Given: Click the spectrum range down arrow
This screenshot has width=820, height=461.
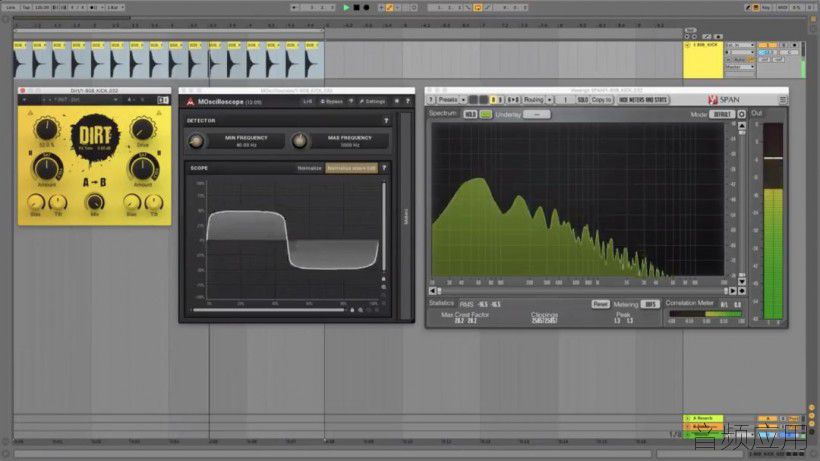Looking at the screenshot, I should [742, 282].
